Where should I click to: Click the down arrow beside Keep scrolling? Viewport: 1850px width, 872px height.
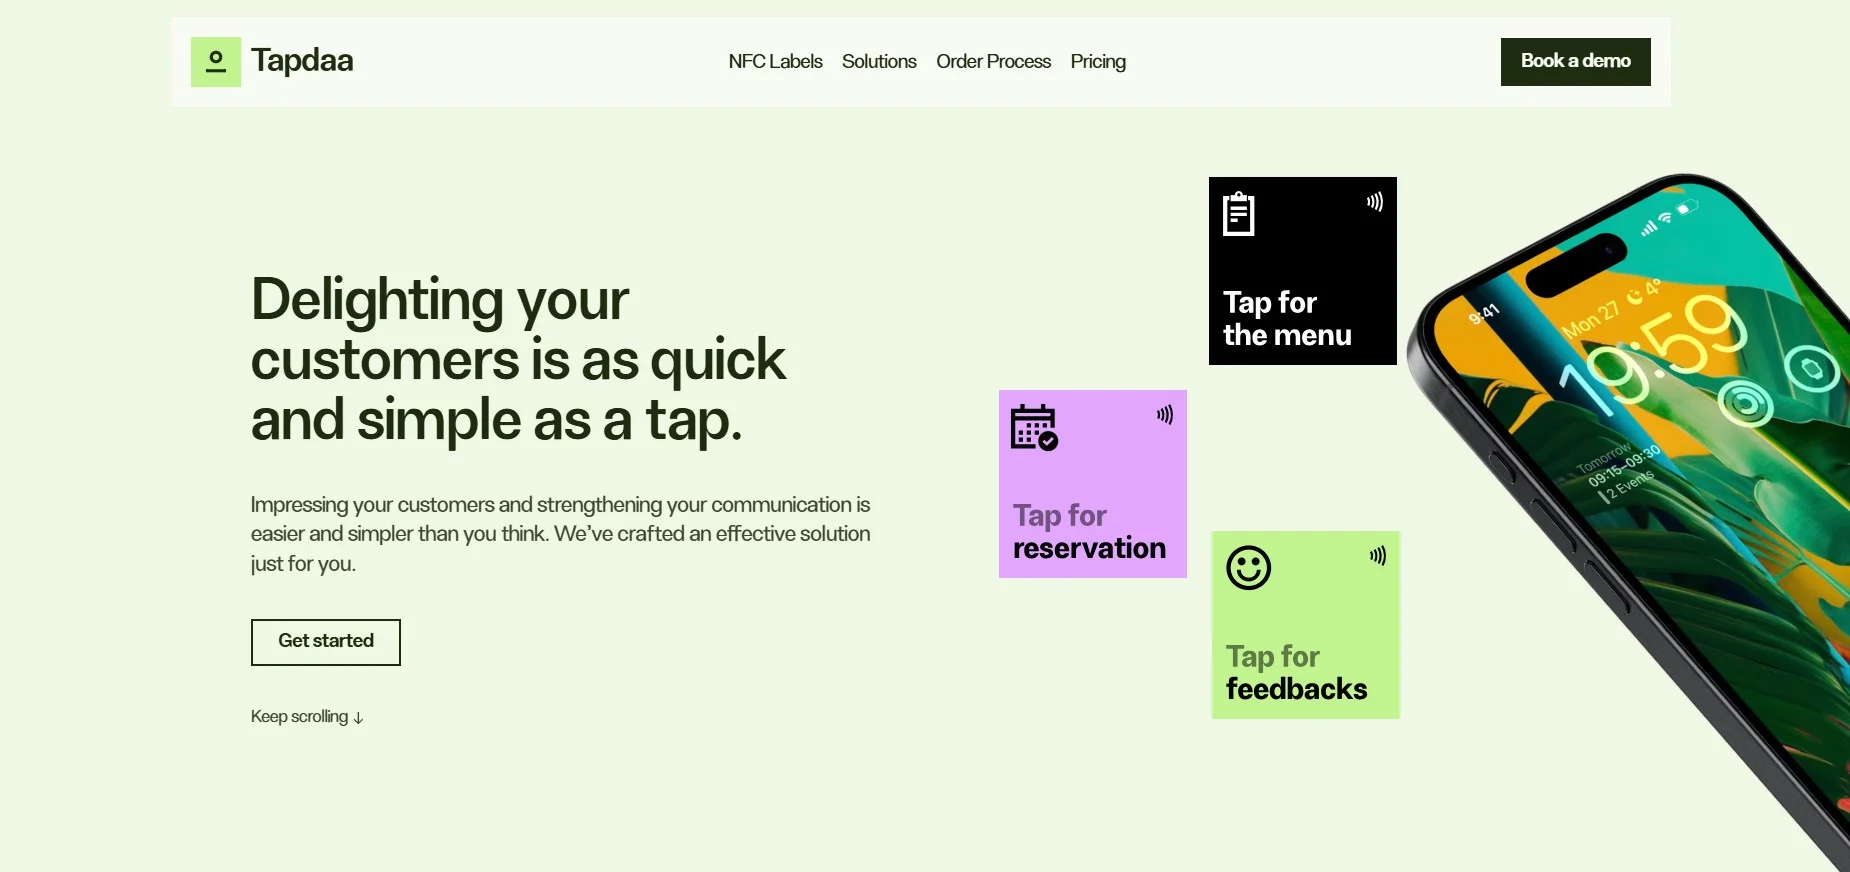pyautogui.click(x=358, y=718)
